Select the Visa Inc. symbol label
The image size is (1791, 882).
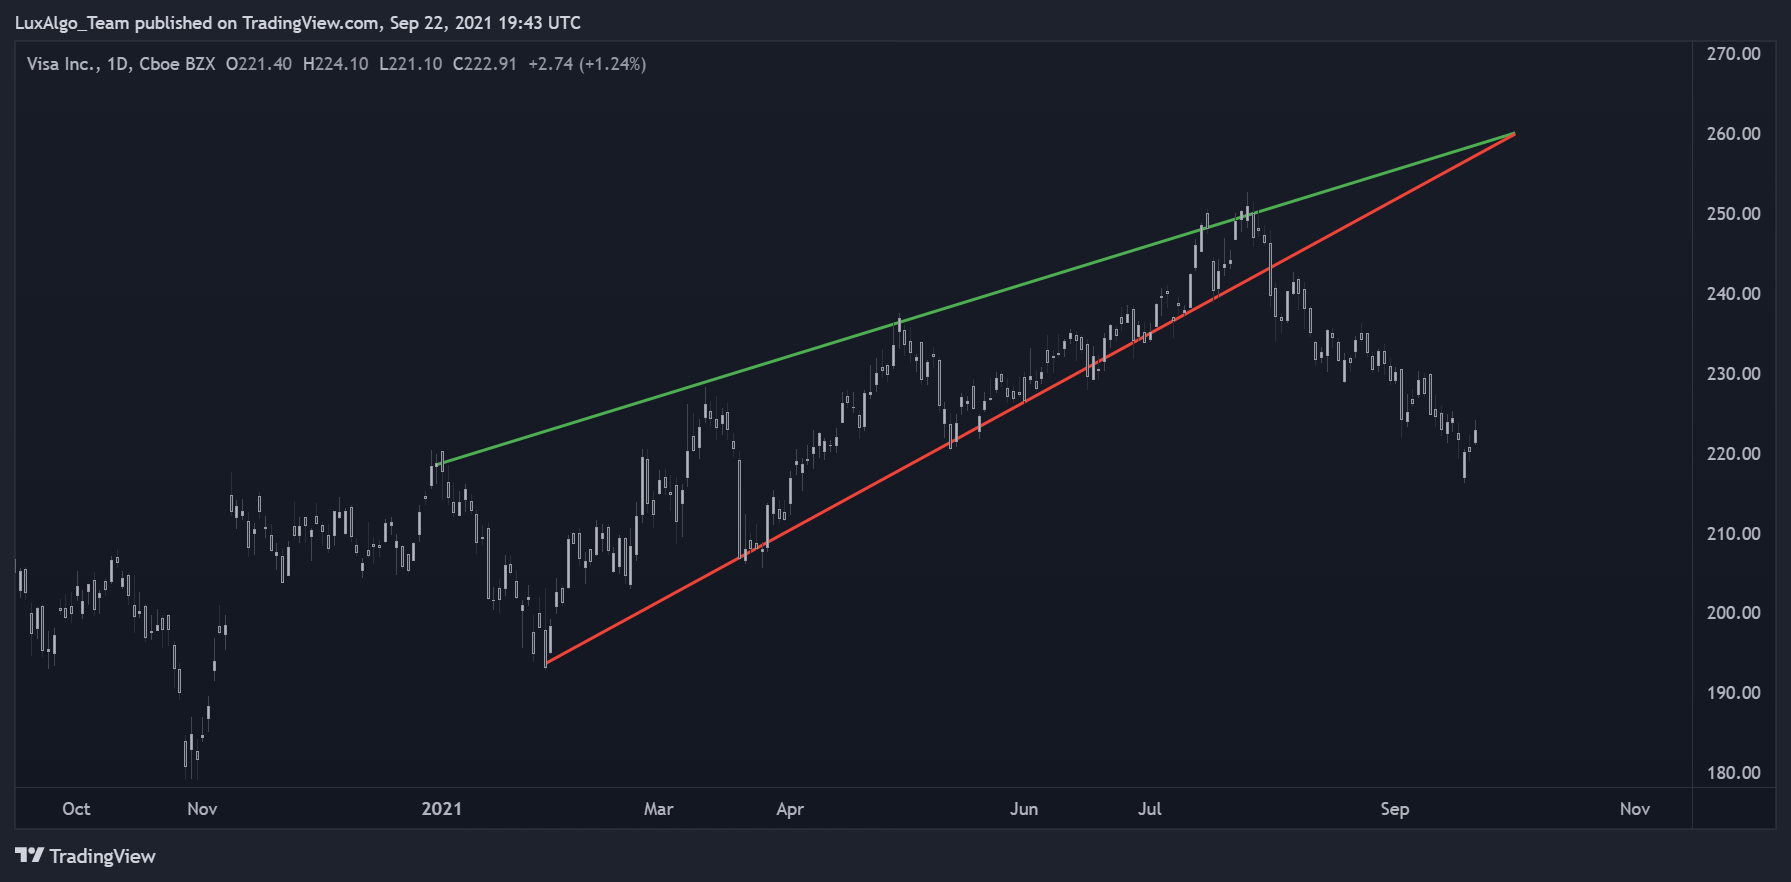tap(62, 64)
